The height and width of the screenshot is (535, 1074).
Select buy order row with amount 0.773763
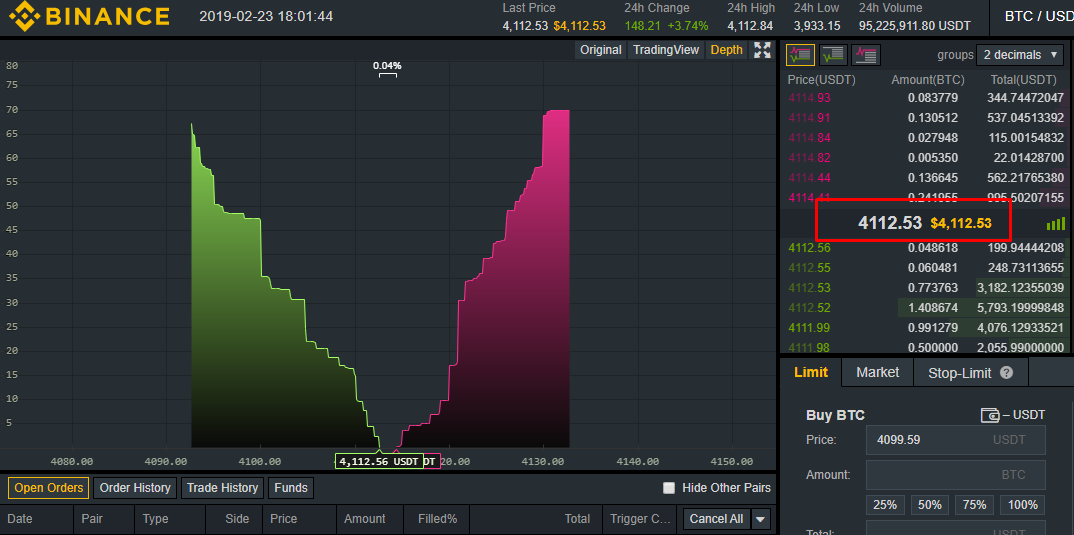pos(927,287)
